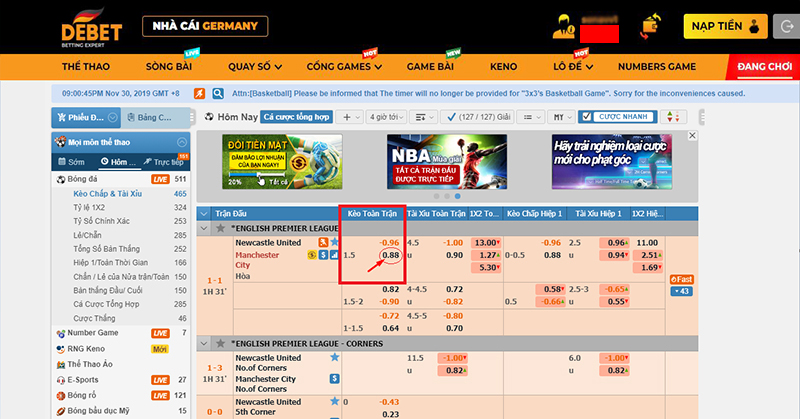Open the QUAY SỐ dropdown menu
Viewport: 800px width, 419px height.
[x=255, y=67]
